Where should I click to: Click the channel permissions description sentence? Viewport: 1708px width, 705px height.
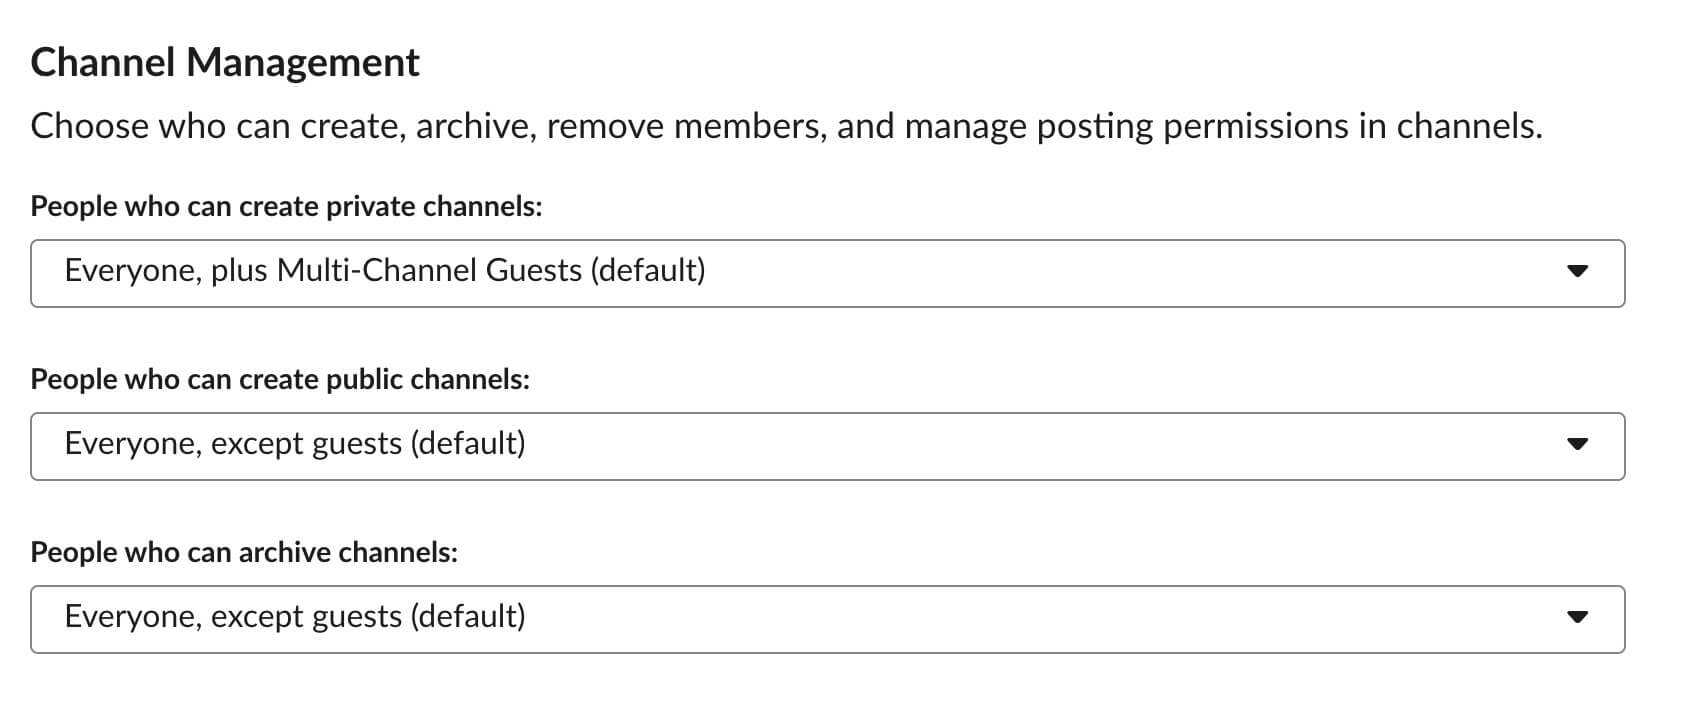tap(786, 126)
